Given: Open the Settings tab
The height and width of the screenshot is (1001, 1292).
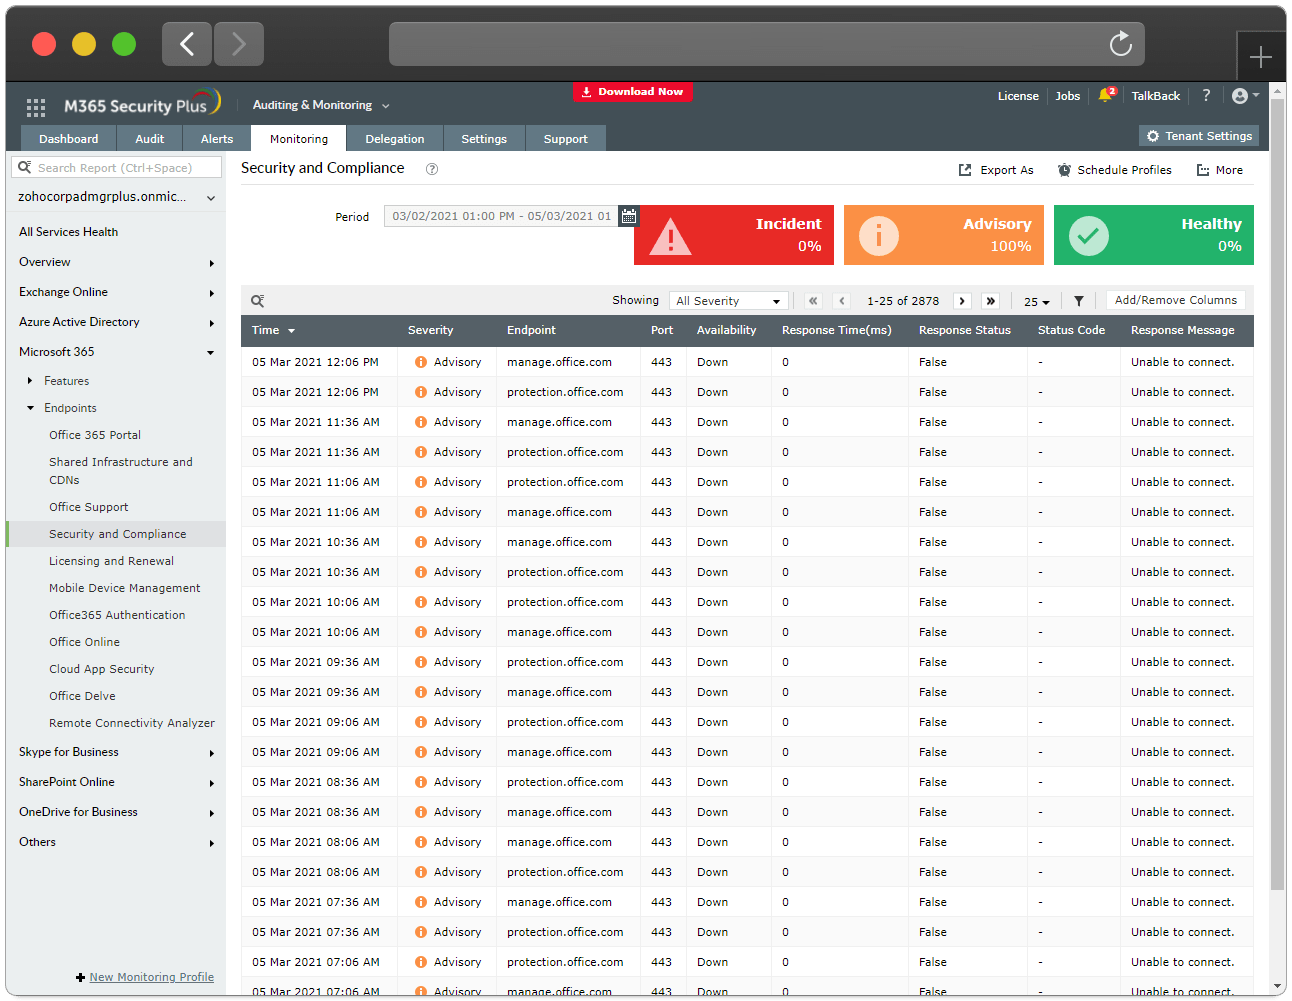Looking at the screenshot, I should 484,139.
